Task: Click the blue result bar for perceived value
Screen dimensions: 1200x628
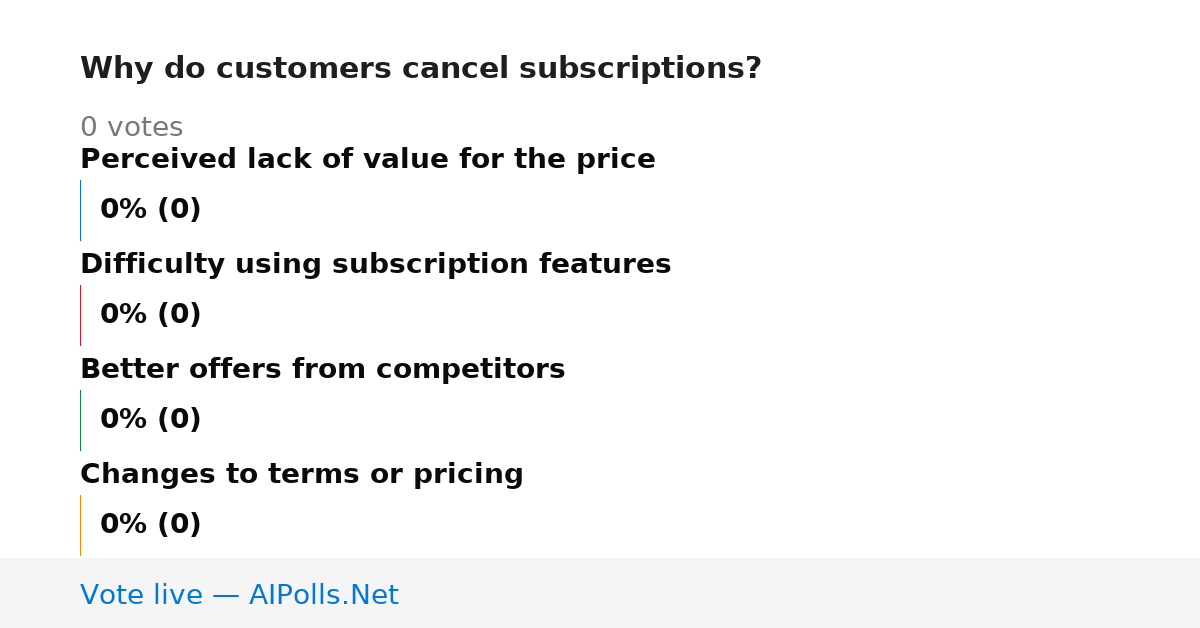Action: point(81,210)
